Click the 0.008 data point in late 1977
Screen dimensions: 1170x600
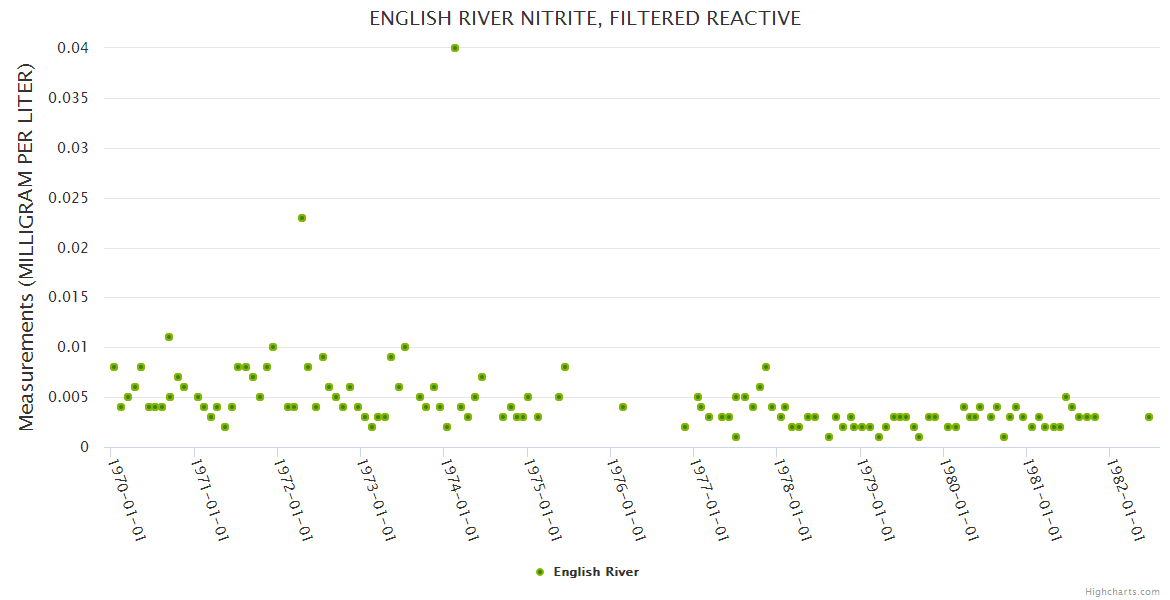coord(766,367)
